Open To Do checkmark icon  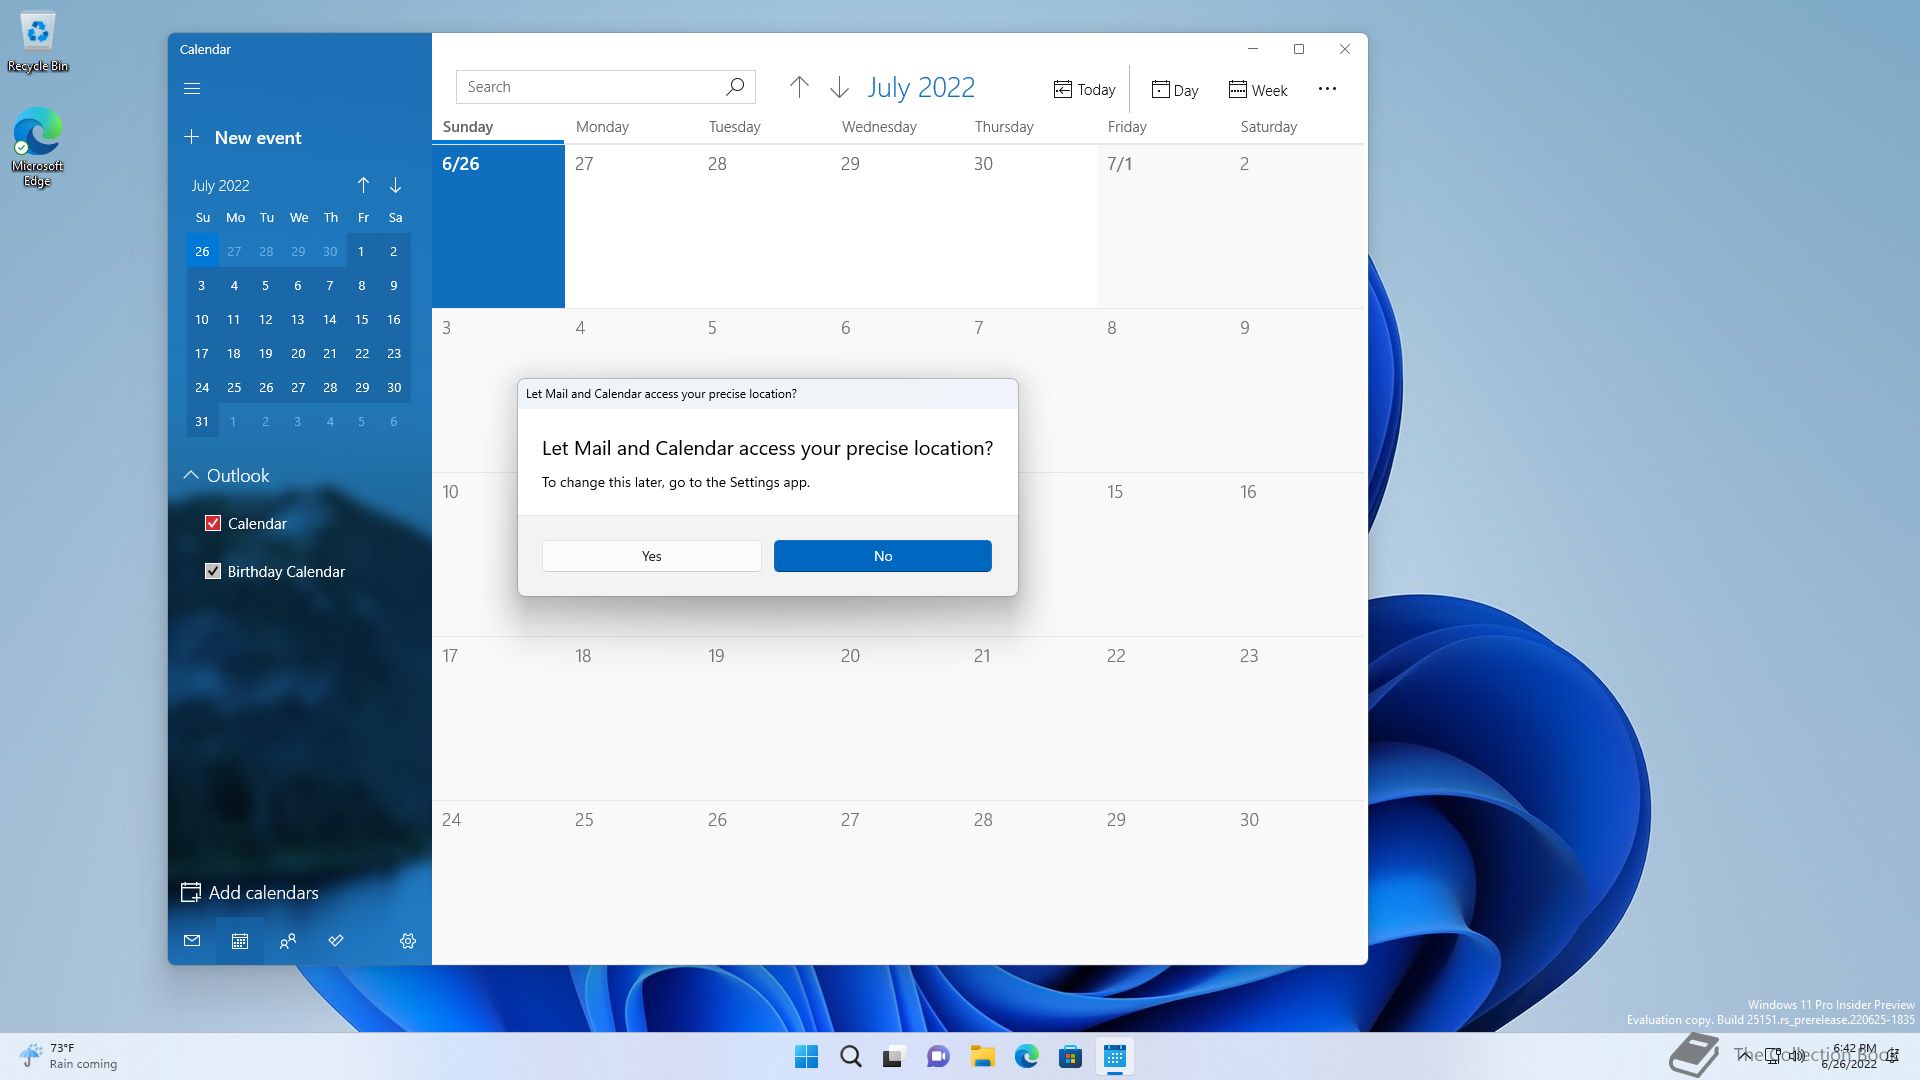336,941
